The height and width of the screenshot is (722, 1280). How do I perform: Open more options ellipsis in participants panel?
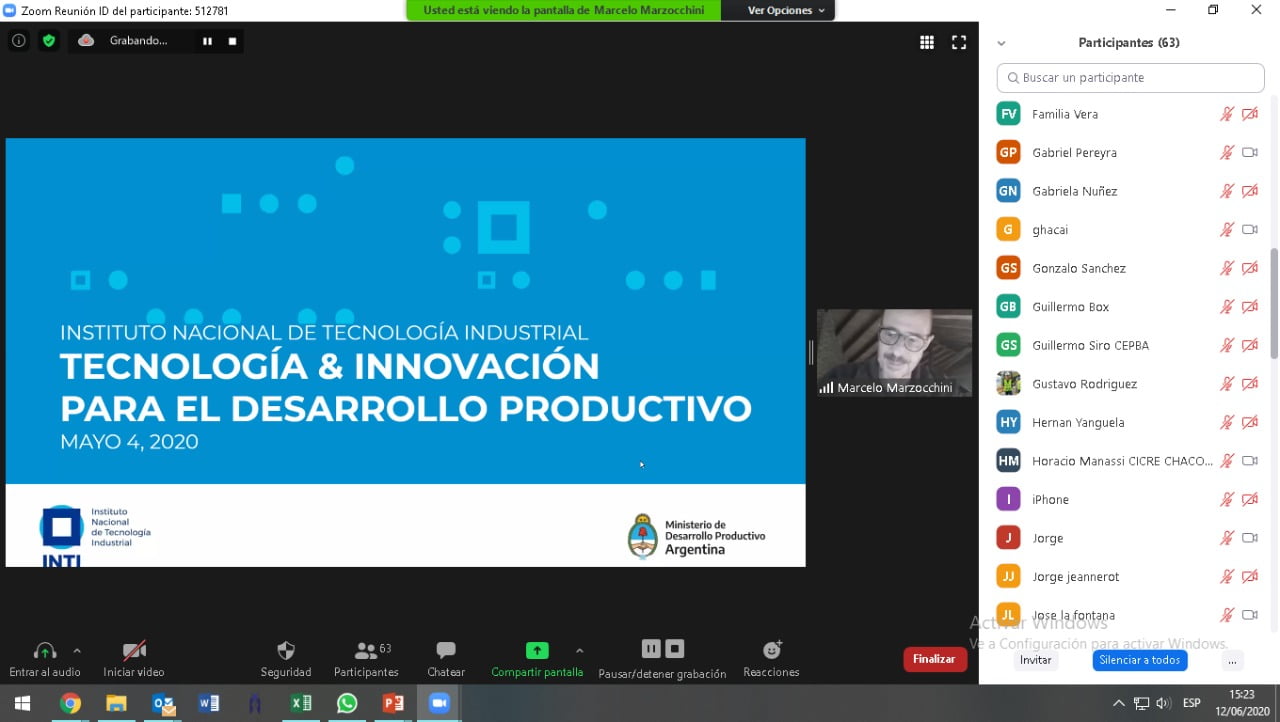(1232, 661)
